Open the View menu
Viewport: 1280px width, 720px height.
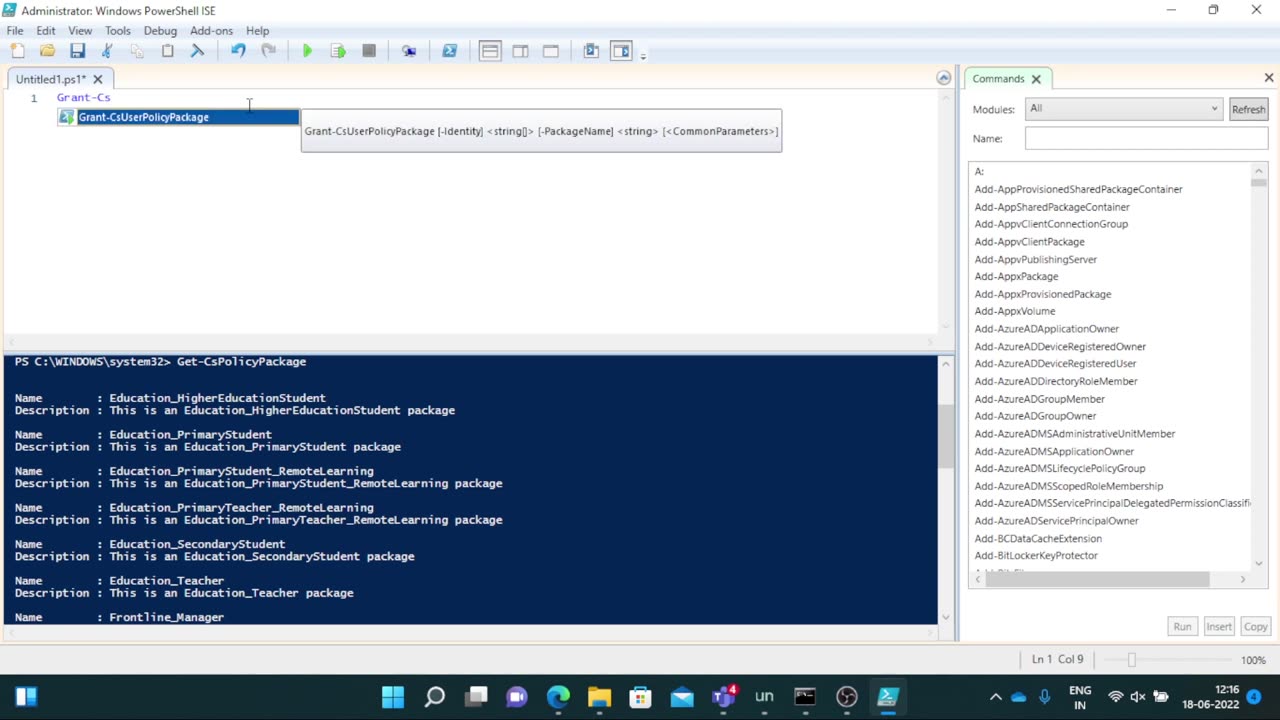80,31
